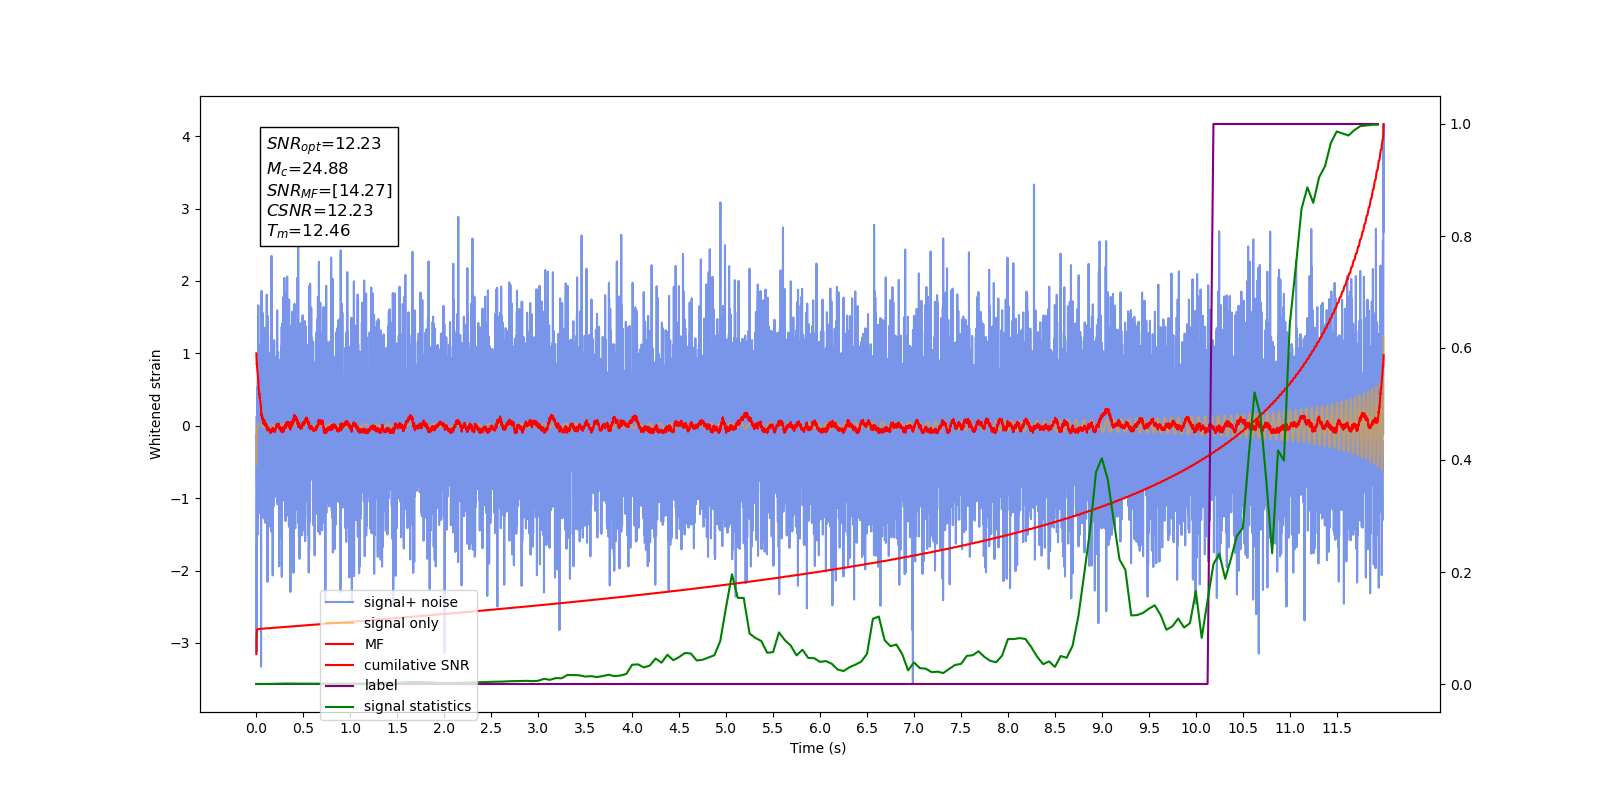Select the 'cumilative SNR' legend entry
This screenshot has height=800, width=1600.
tap(398, 665)
